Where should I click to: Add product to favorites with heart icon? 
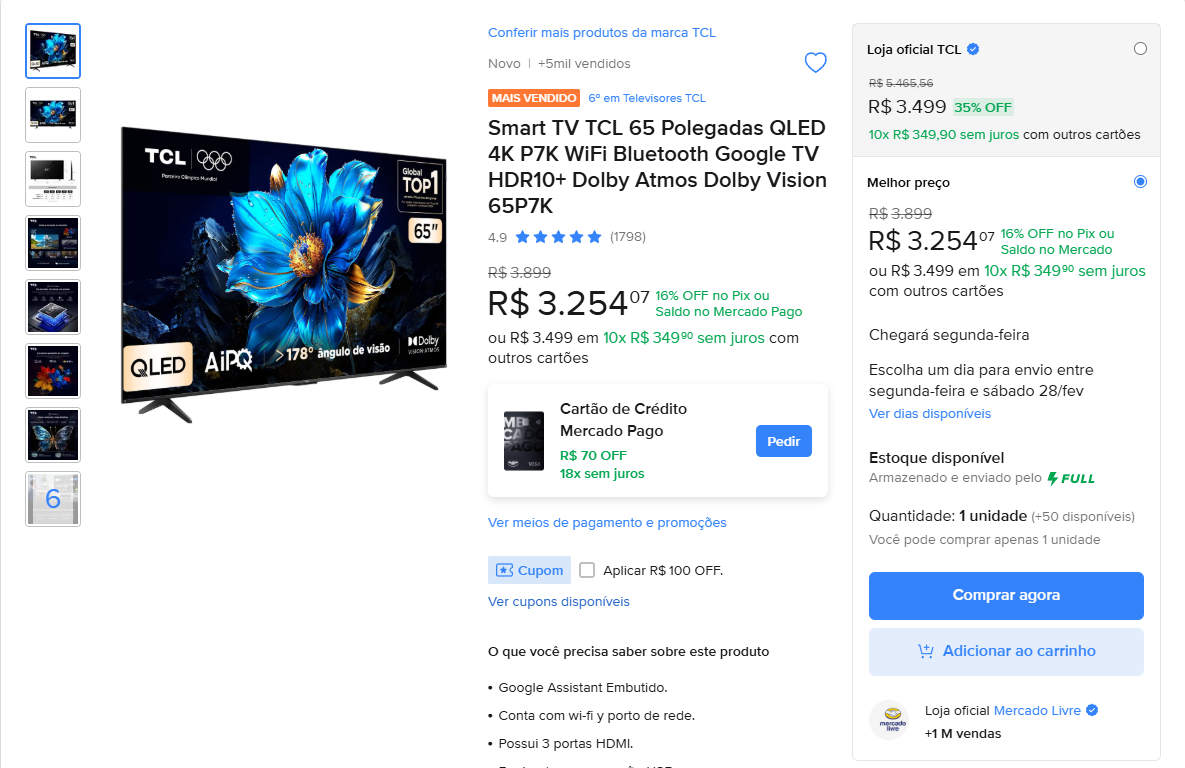tap(815, 62)
